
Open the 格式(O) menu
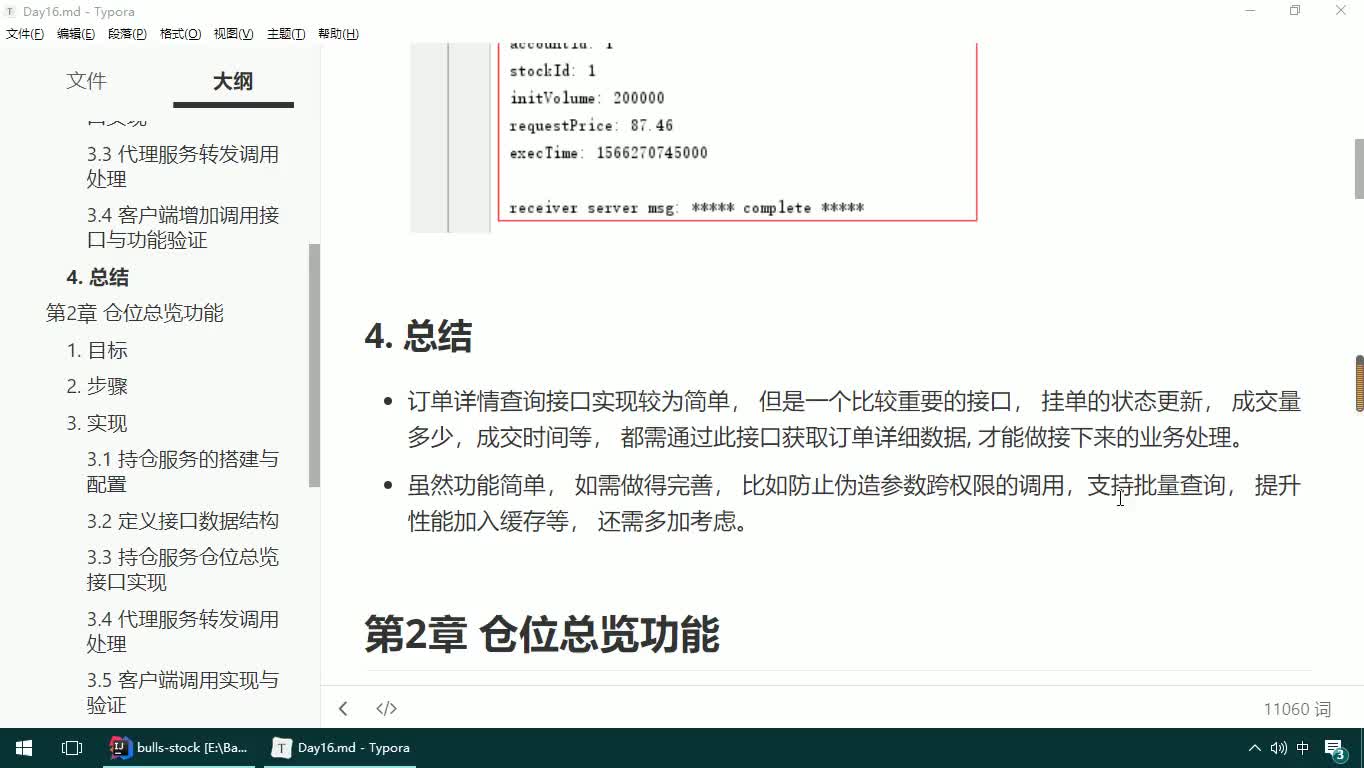180,34
